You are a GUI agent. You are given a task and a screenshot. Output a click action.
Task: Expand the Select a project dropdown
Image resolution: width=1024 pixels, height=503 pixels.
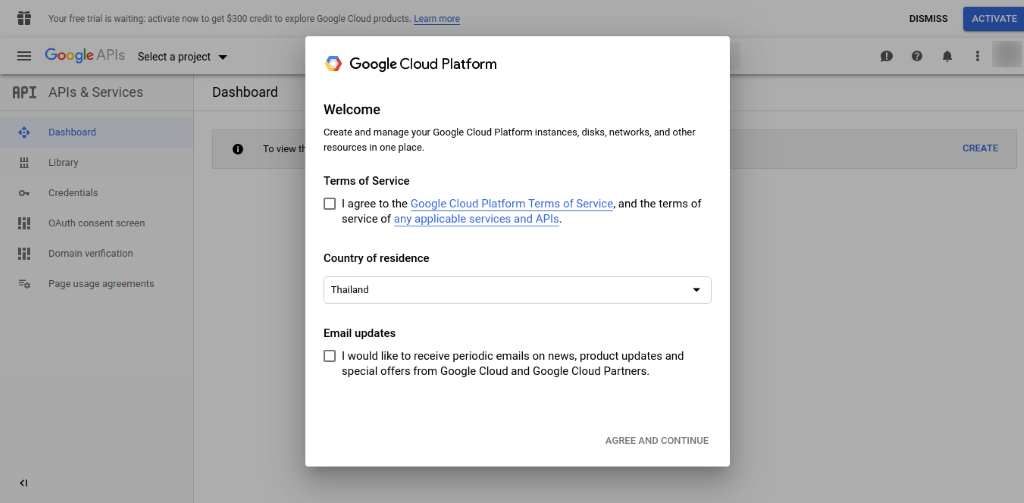pos(182,57)
